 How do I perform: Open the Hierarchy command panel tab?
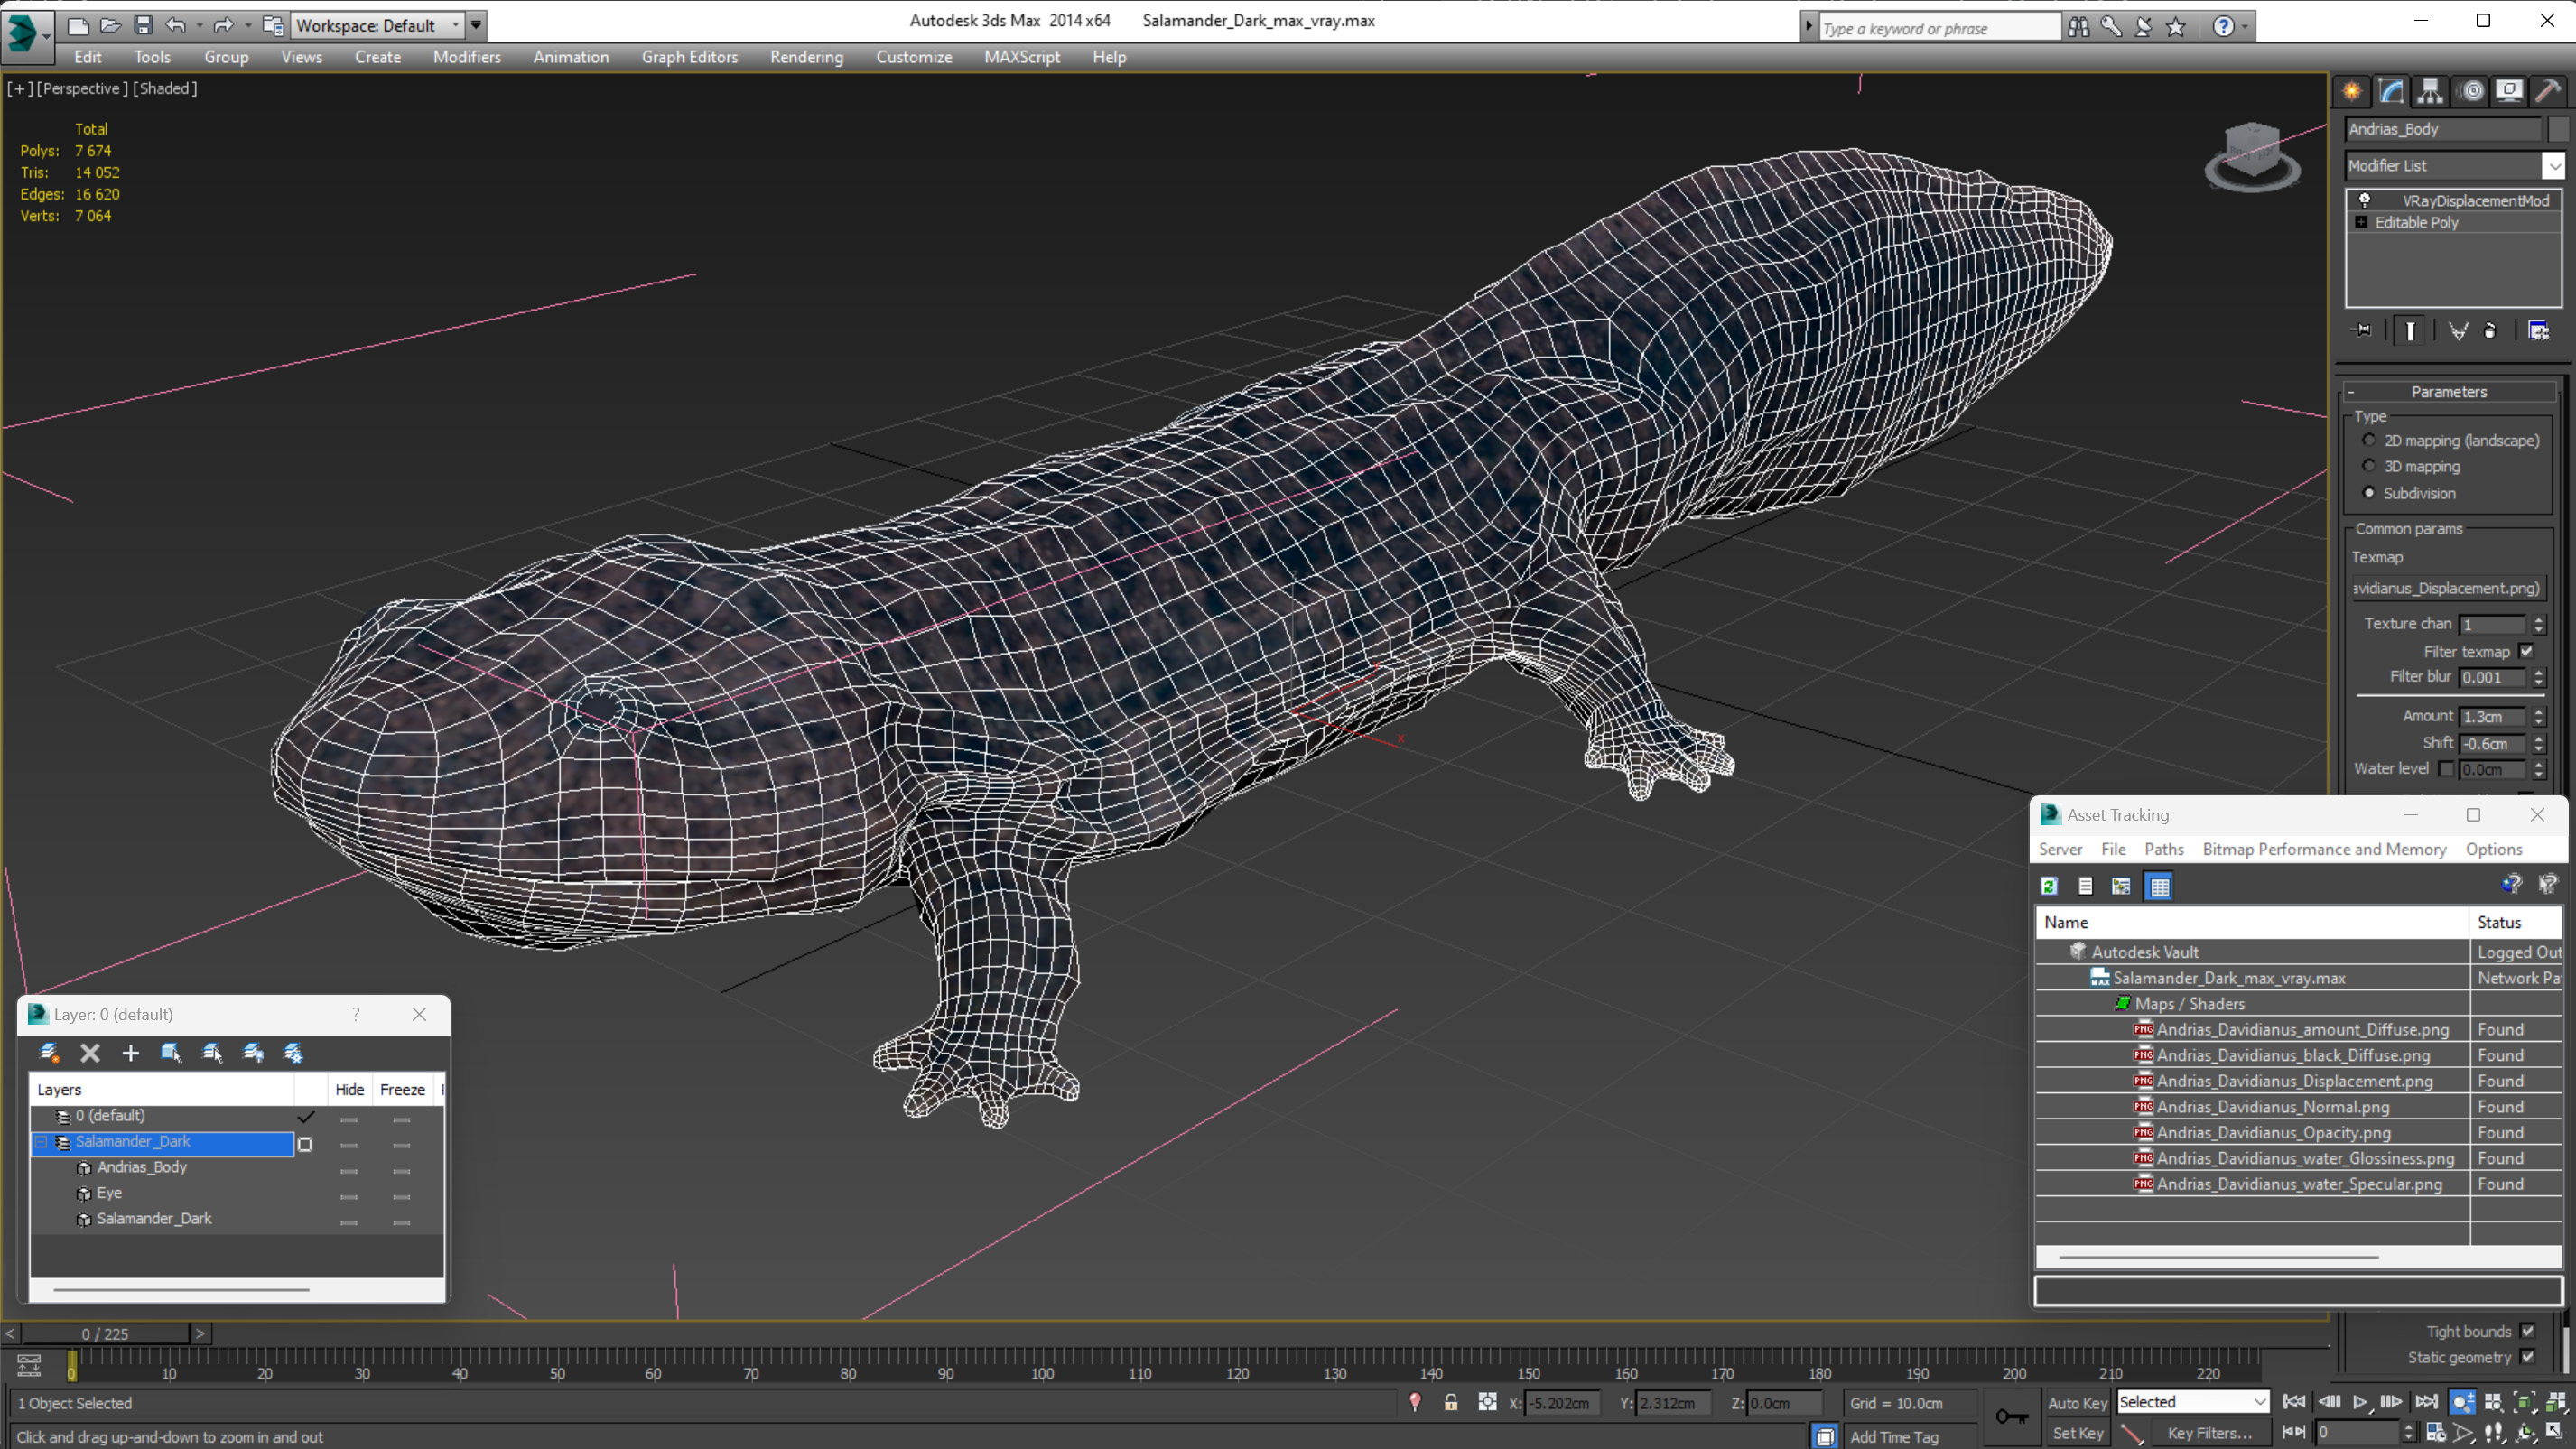tap(2430, 91)
